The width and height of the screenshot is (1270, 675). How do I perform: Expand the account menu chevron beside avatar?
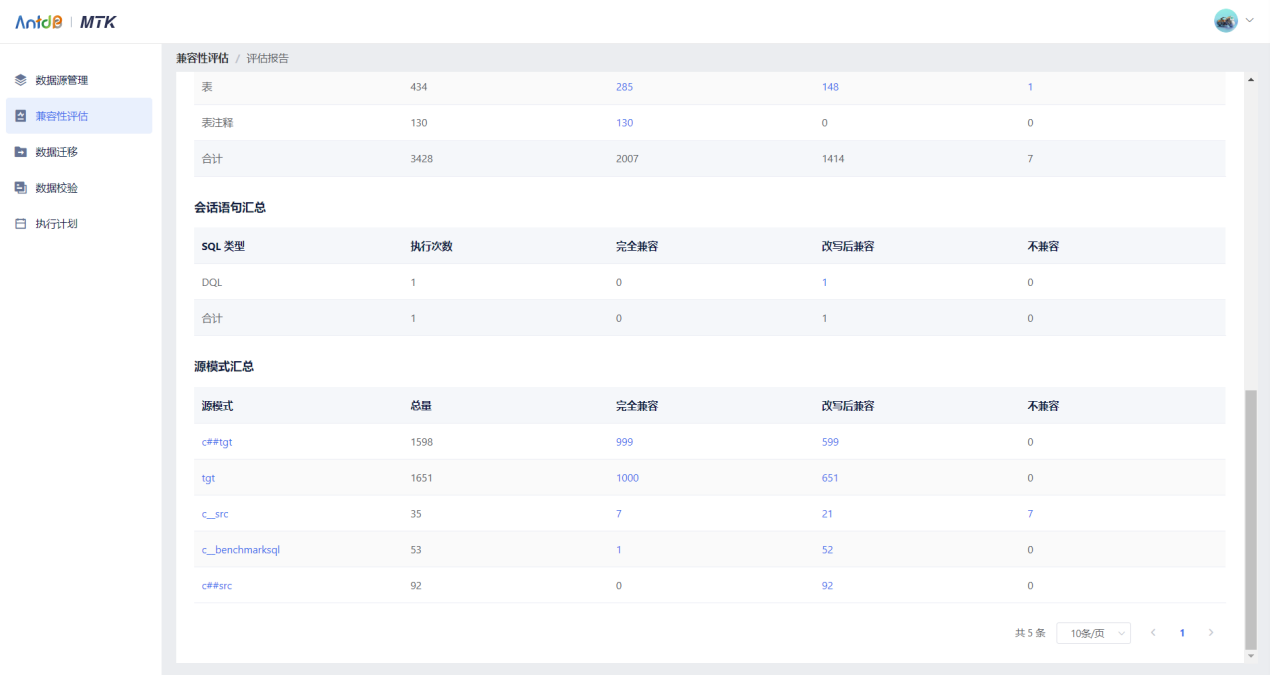[1247, 20]
